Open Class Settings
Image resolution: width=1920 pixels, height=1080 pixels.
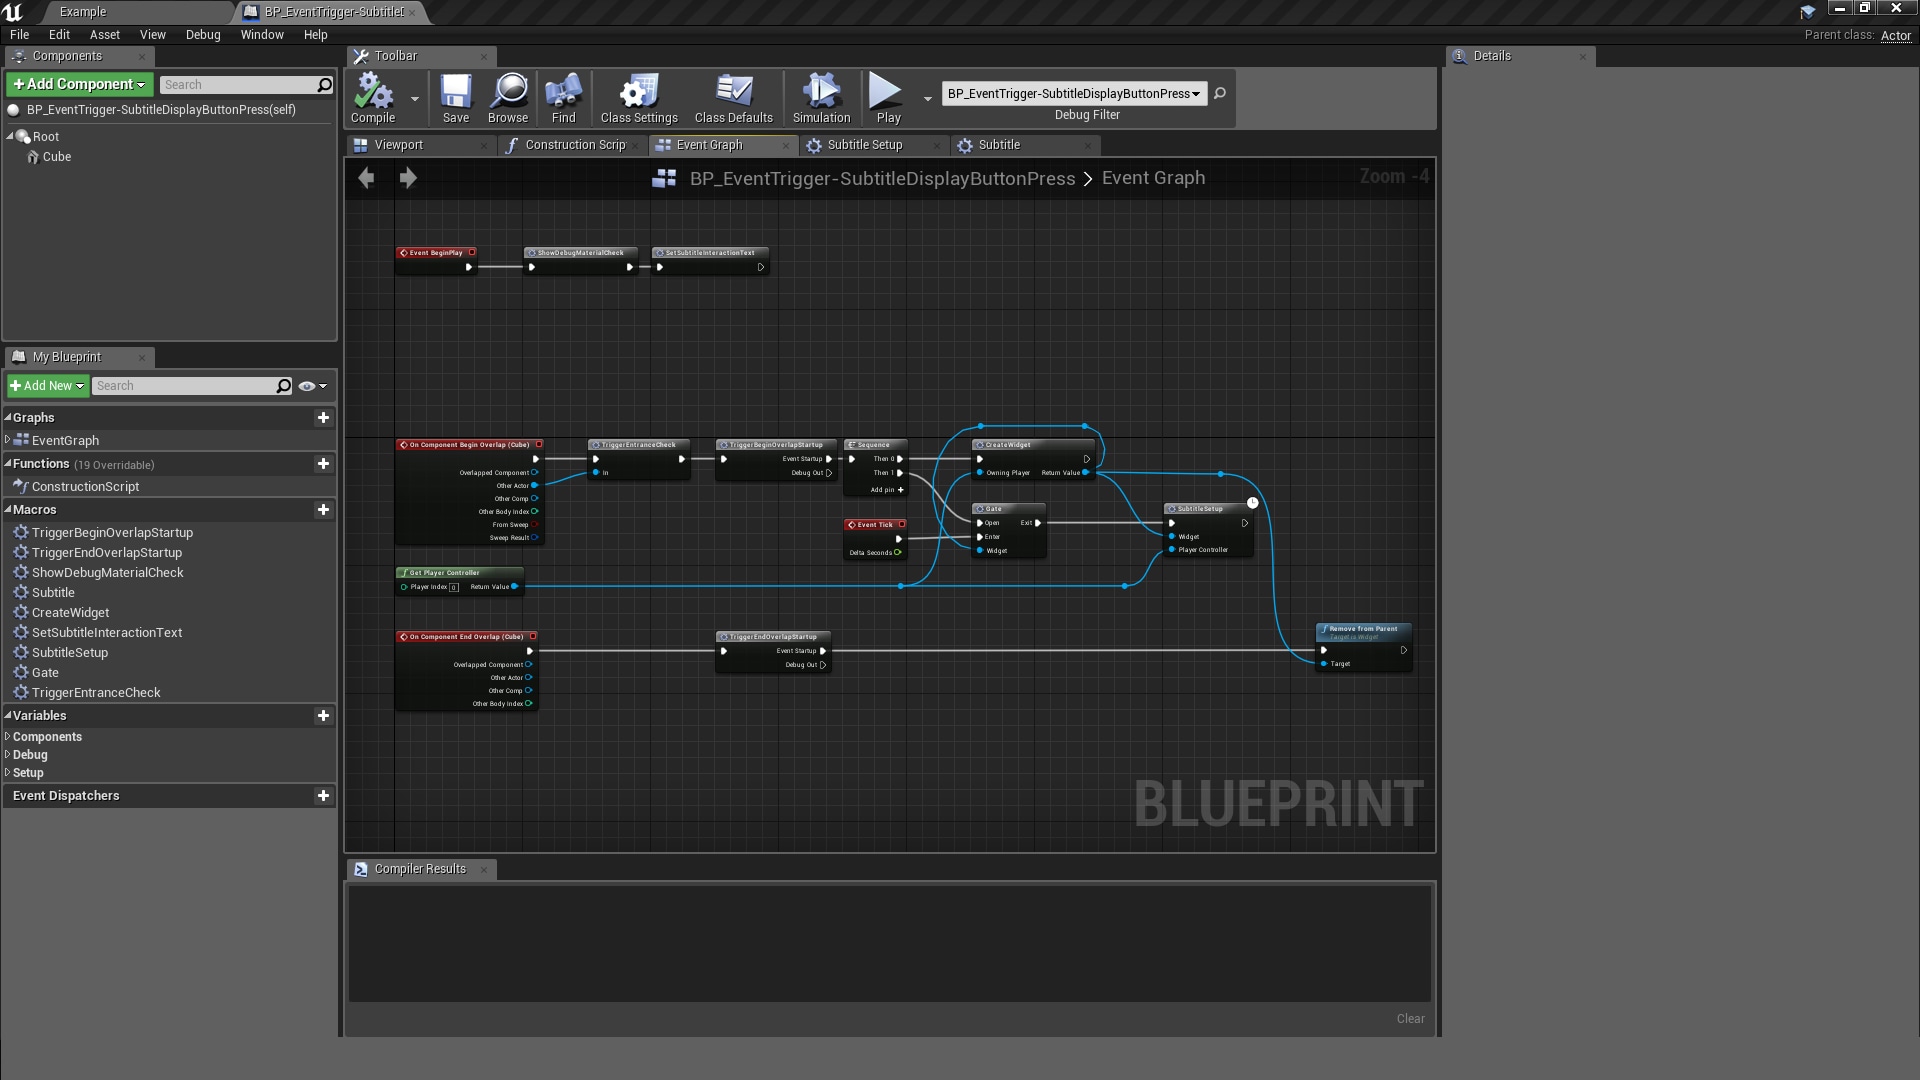click(x=637, y=97)
